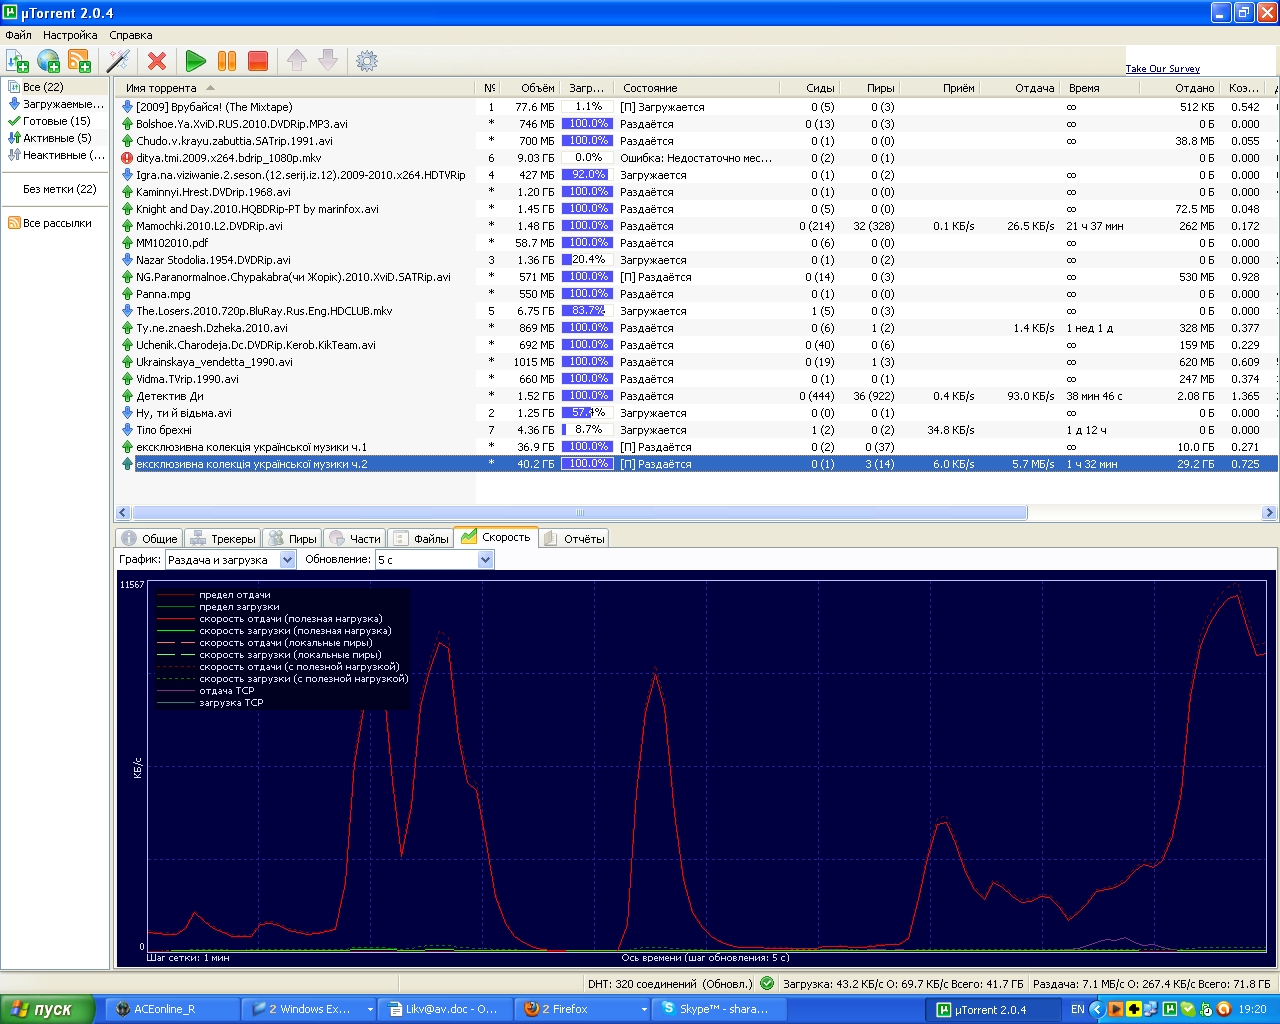Open the График type dropdown
Image resolution: width=1280 pixels, height=1024 pixels.
point(230,560)
